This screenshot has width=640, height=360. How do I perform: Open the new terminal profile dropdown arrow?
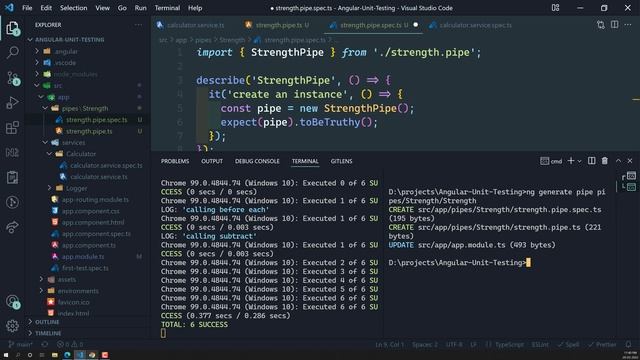pos(579,161)
